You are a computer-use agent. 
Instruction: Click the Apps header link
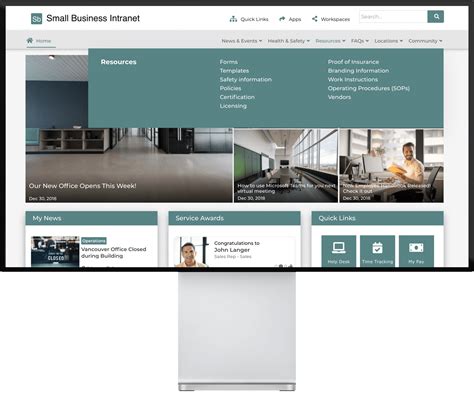coord(295,19)
